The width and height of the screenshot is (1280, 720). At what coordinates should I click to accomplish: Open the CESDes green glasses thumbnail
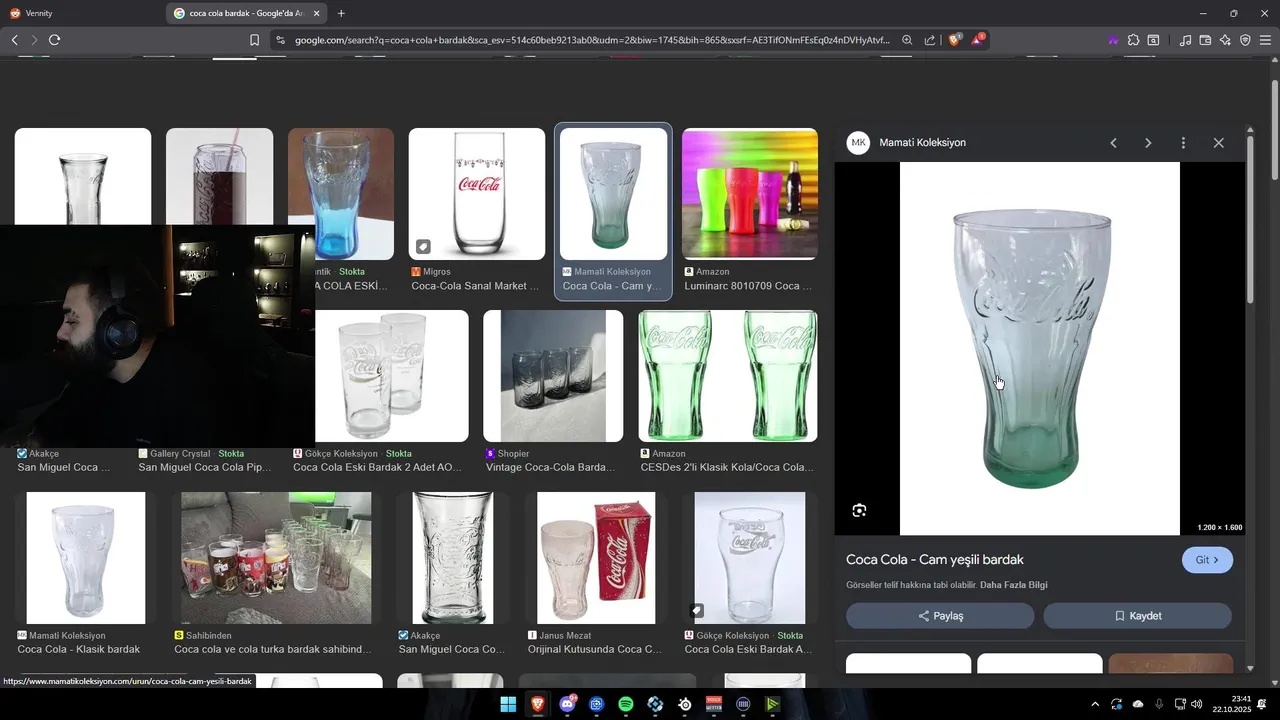click(x=728, y=376)
